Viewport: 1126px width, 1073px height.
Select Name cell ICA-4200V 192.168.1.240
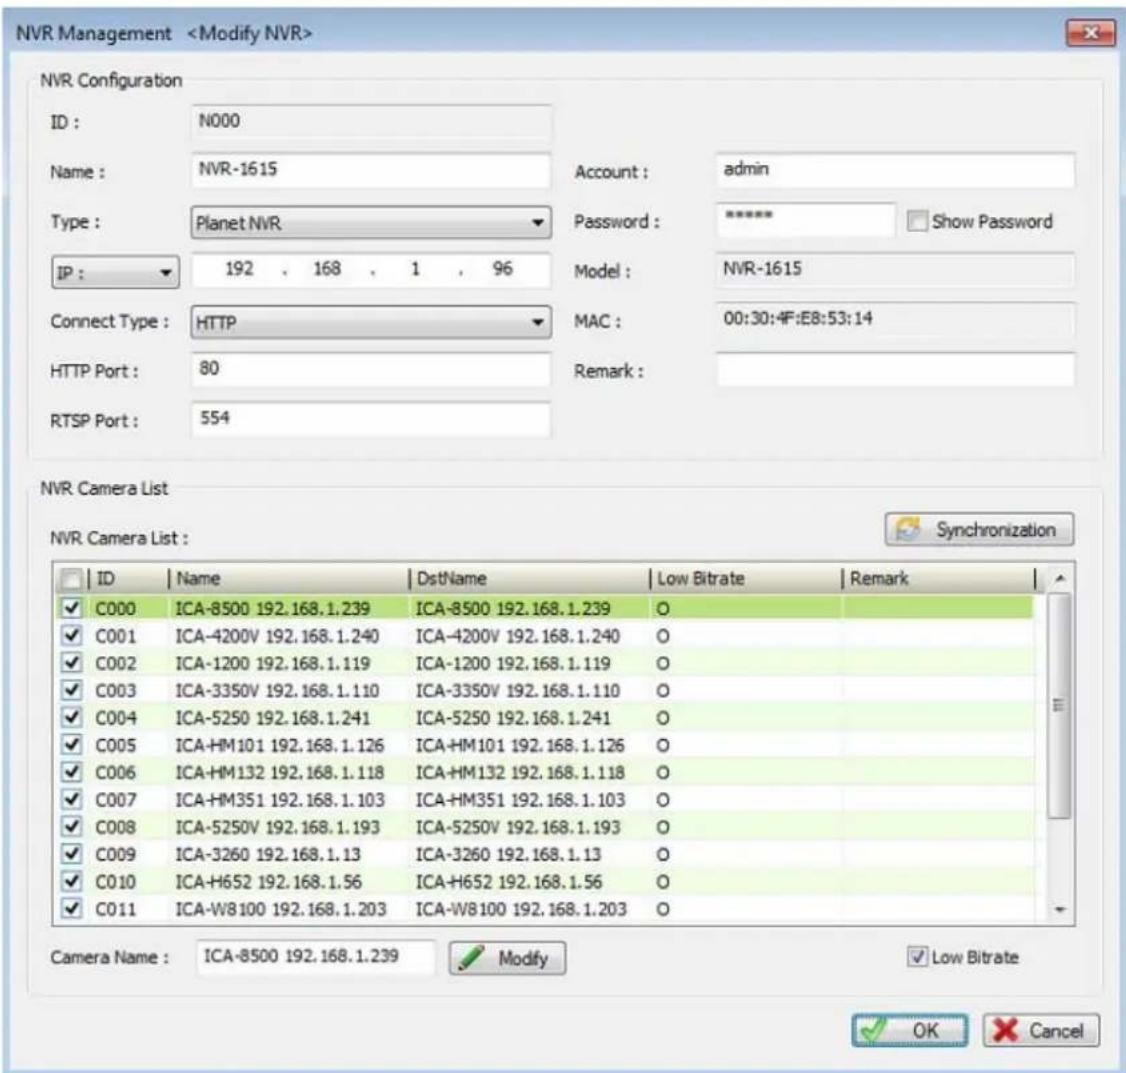[277, 636]
